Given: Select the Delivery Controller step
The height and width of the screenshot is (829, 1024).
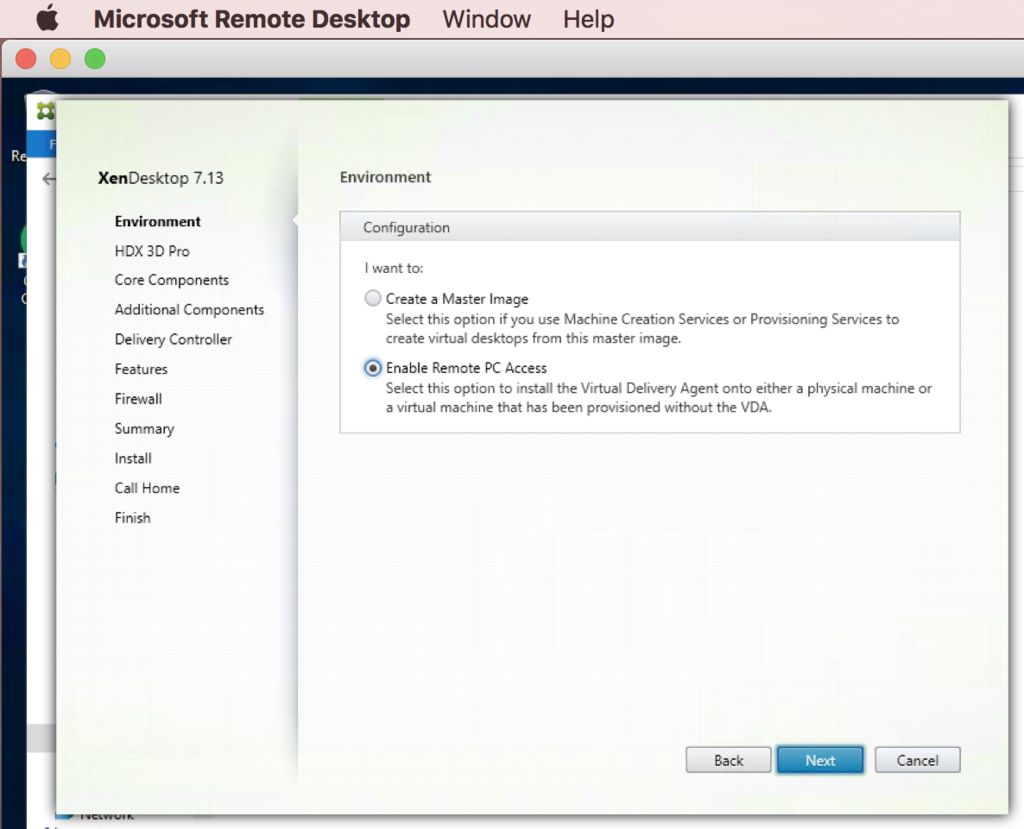Looking at the screenshot, I should pos(173,340).
